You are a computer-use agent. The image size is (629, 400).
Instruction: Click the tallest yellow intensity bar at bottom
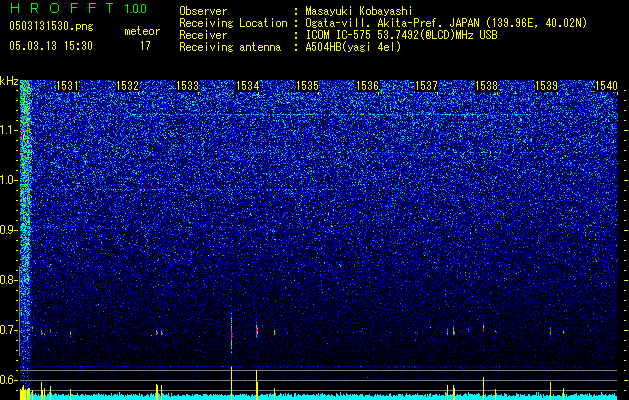coord(231,383)
